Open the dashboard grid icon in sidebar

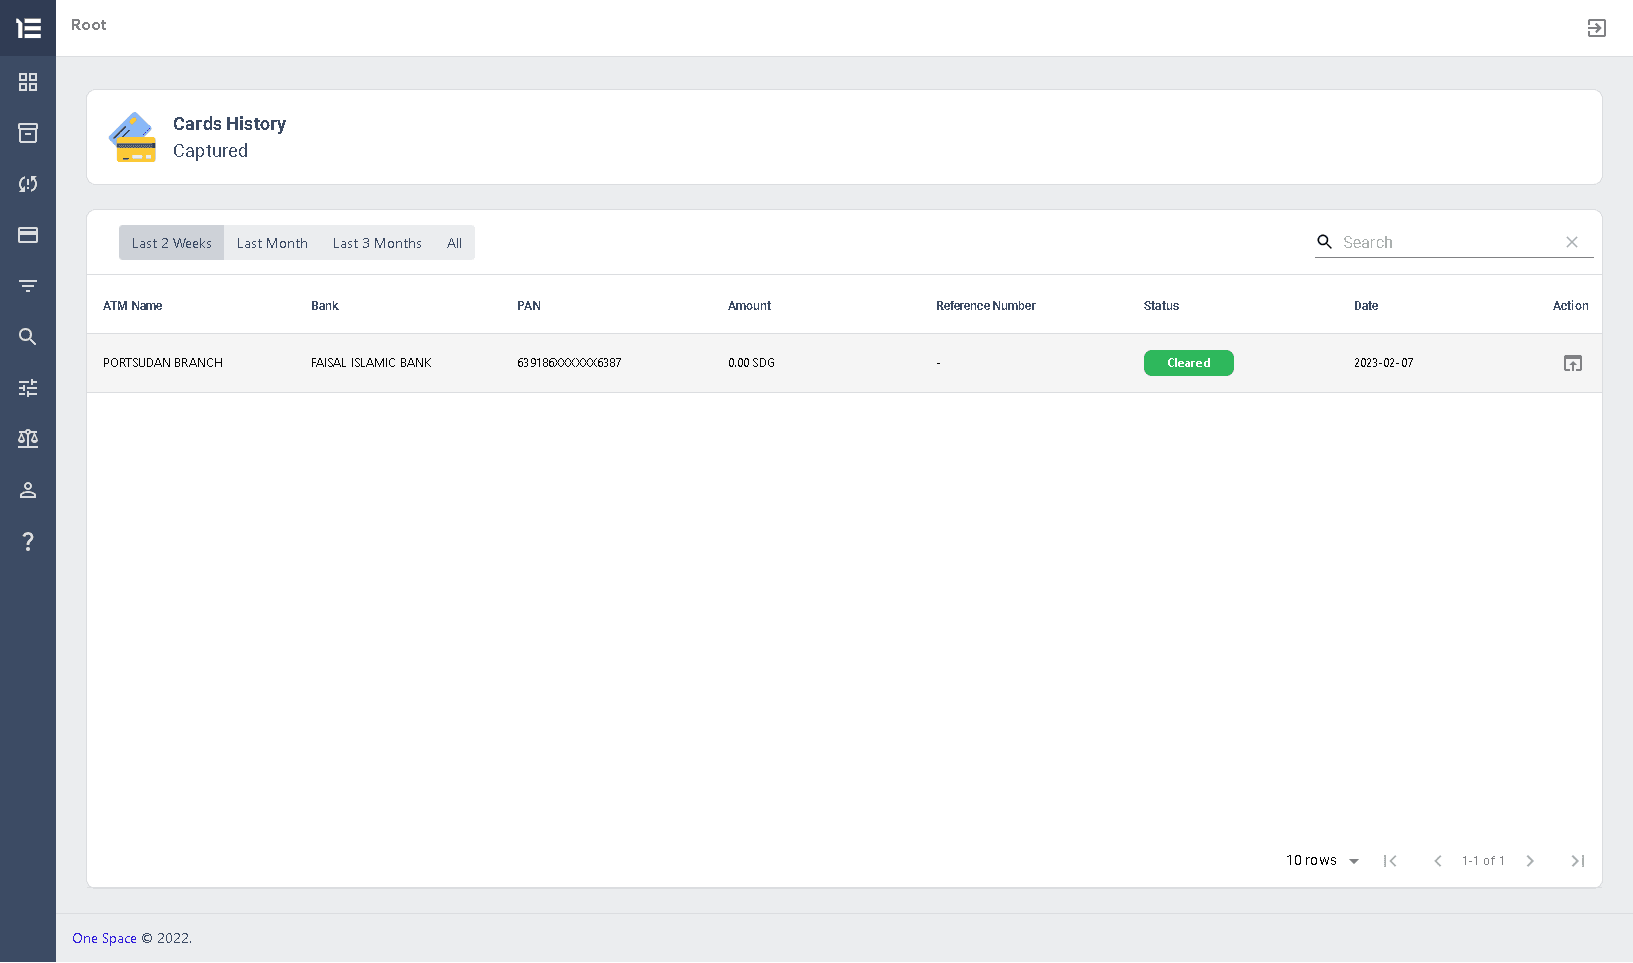[28, 82]
